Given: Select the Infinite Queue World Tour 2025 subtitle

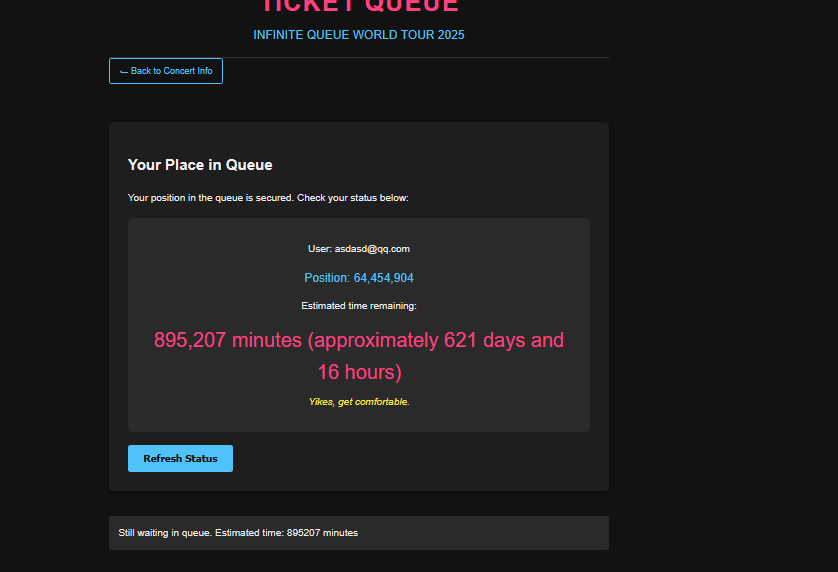Looking at the screenshot, I should click(x=359, y=35).
